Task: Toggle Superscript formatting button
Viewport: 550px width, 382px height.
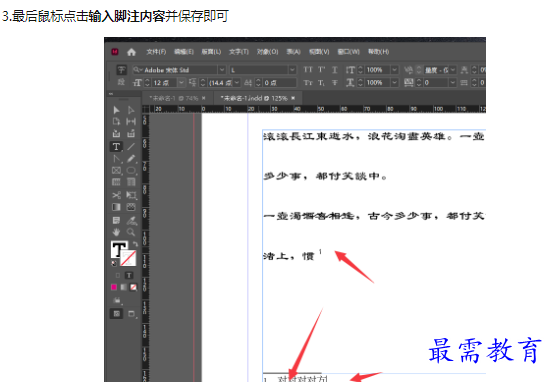Action: (321, 70)
